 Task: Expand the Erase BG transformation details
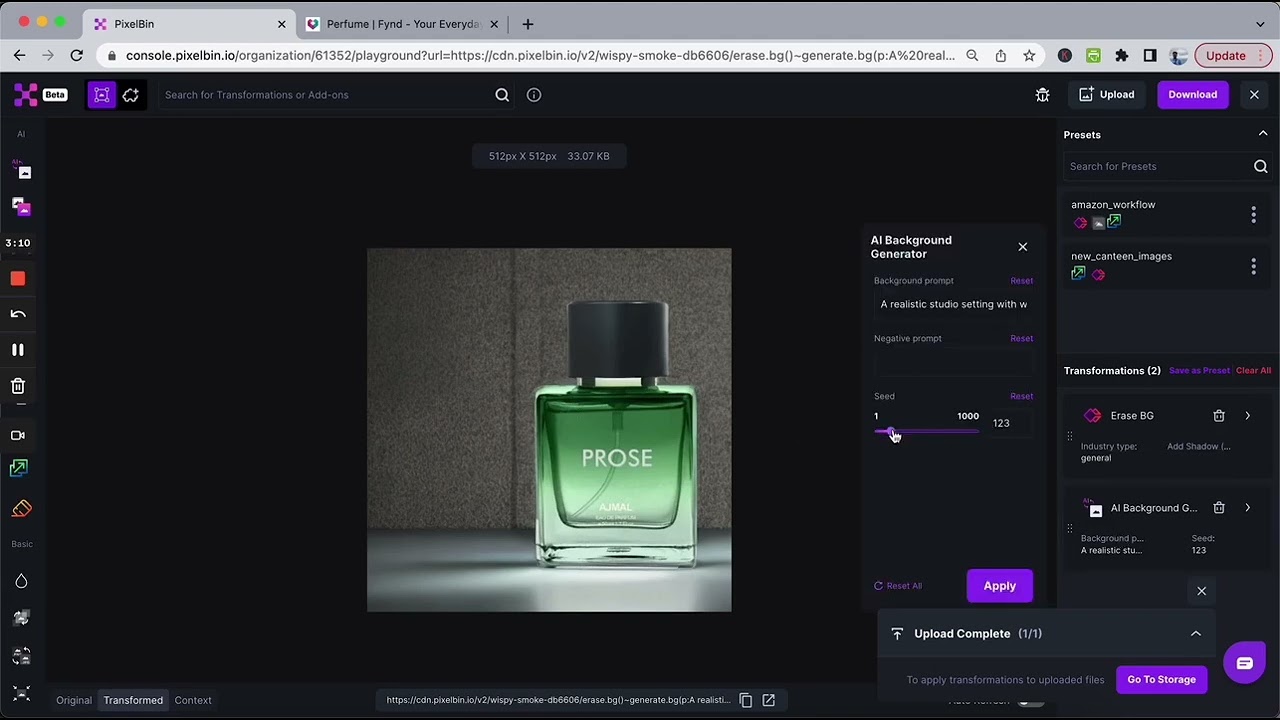1247,416
